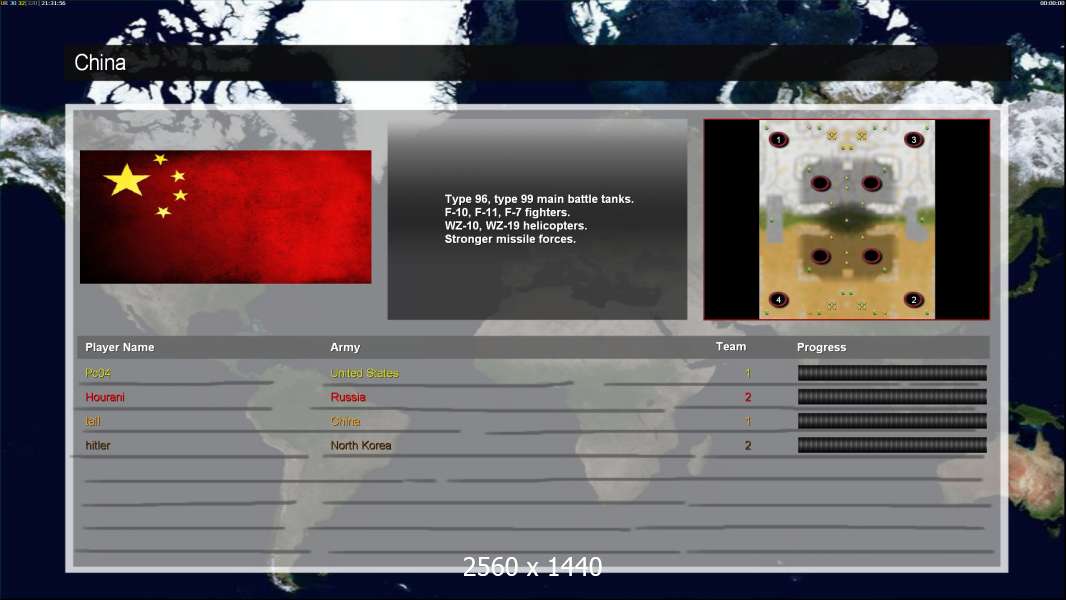Click the minimap preview center area
Image resolution: width=1066 pixels, height=600 pixels.
846,219
